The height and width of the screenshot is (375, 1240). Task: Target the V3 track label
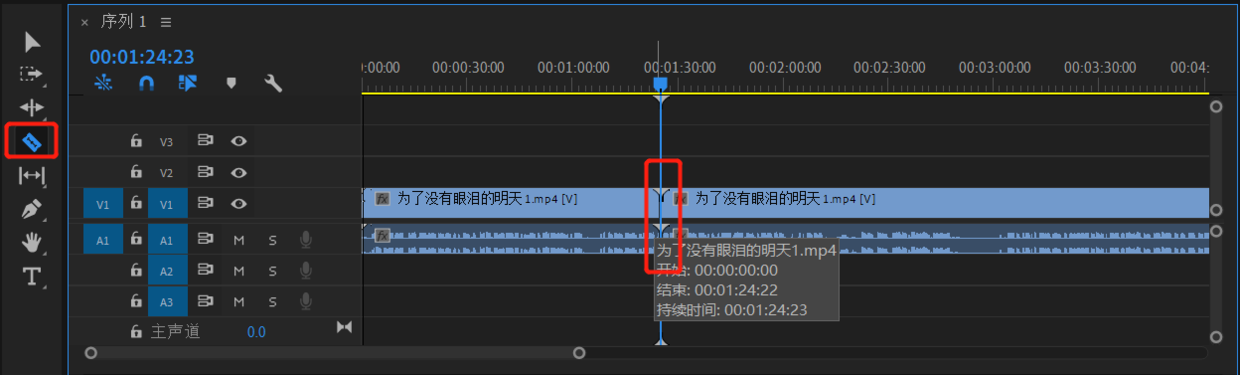point(167,142)
